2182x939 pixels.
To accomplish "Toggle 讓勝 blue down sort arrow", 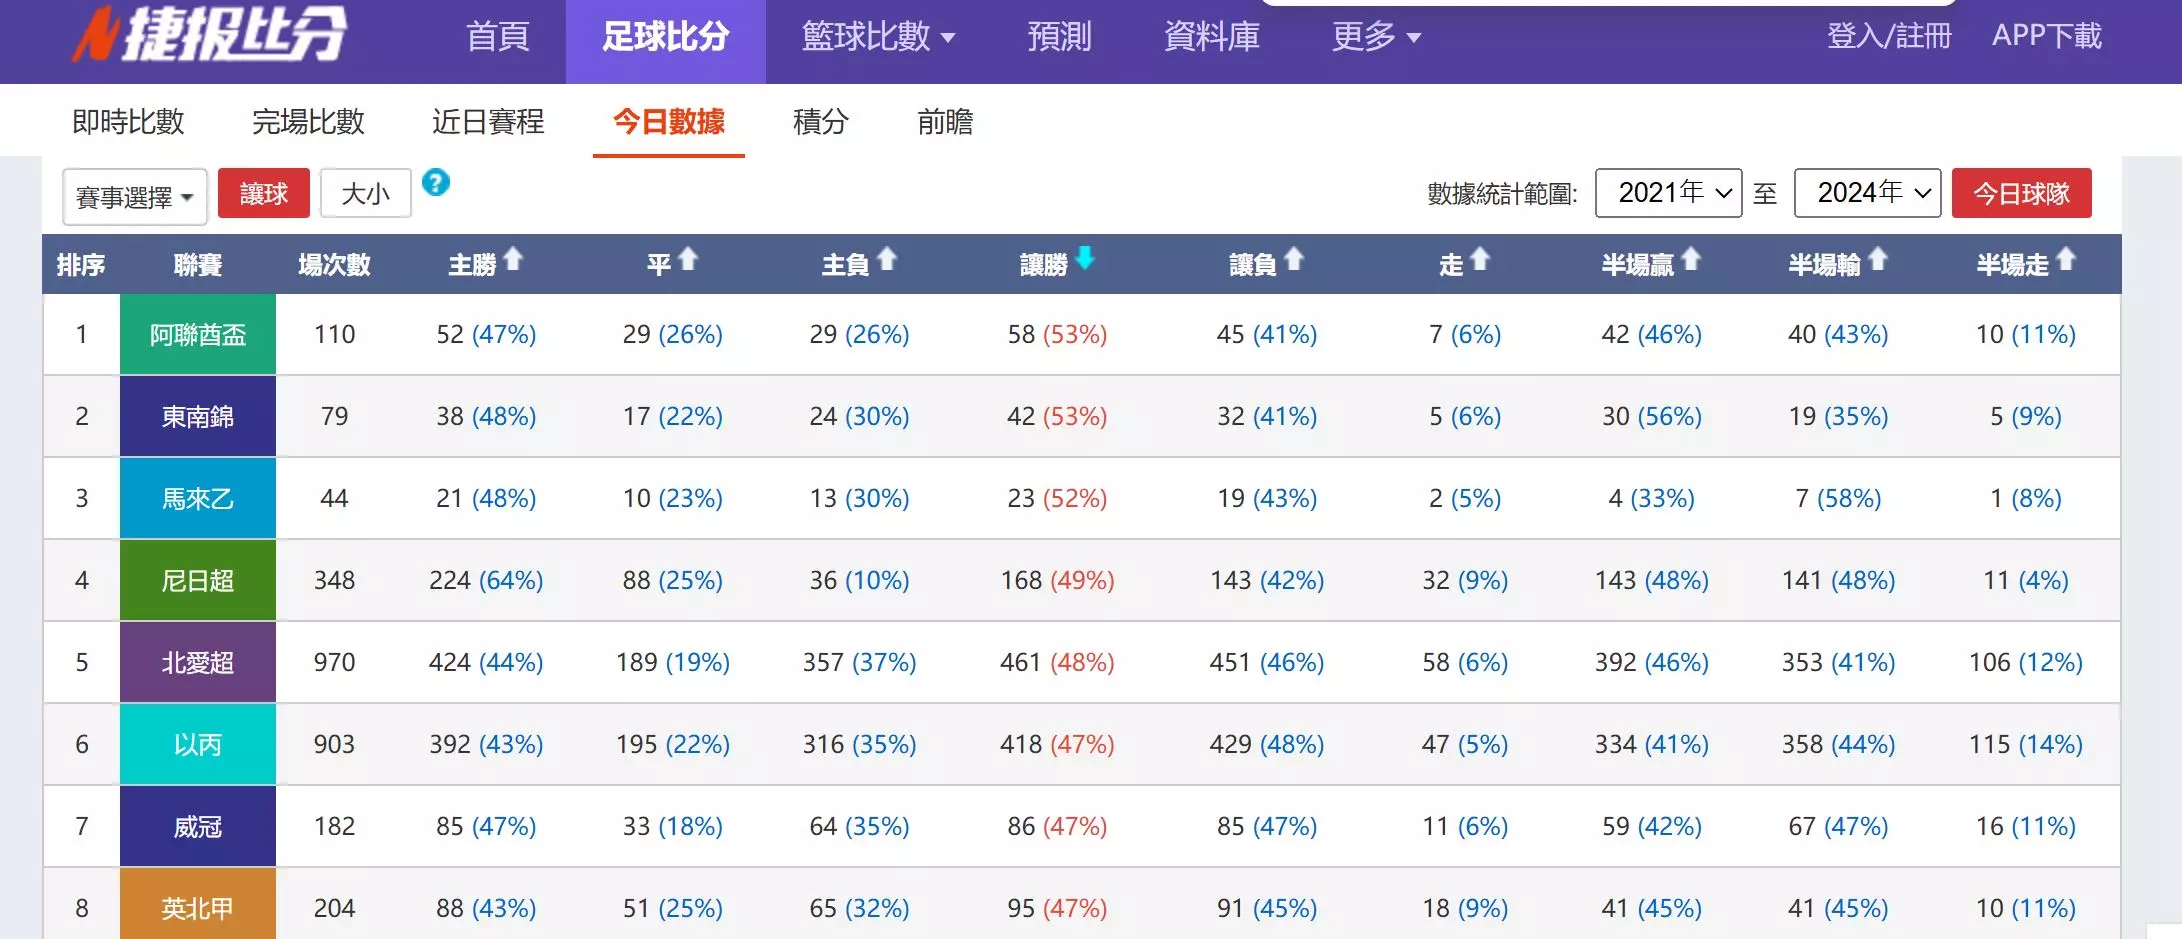I will (1085, 259).
